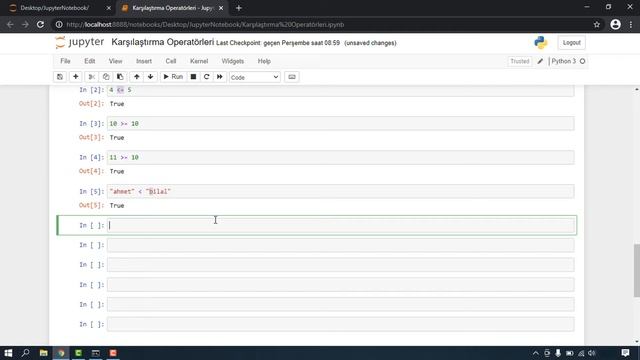The width and height of the screenshot is (640, 360).
Task: Click the Out[3] True output text
Action: pyautogui.click(x=117, y=138)
